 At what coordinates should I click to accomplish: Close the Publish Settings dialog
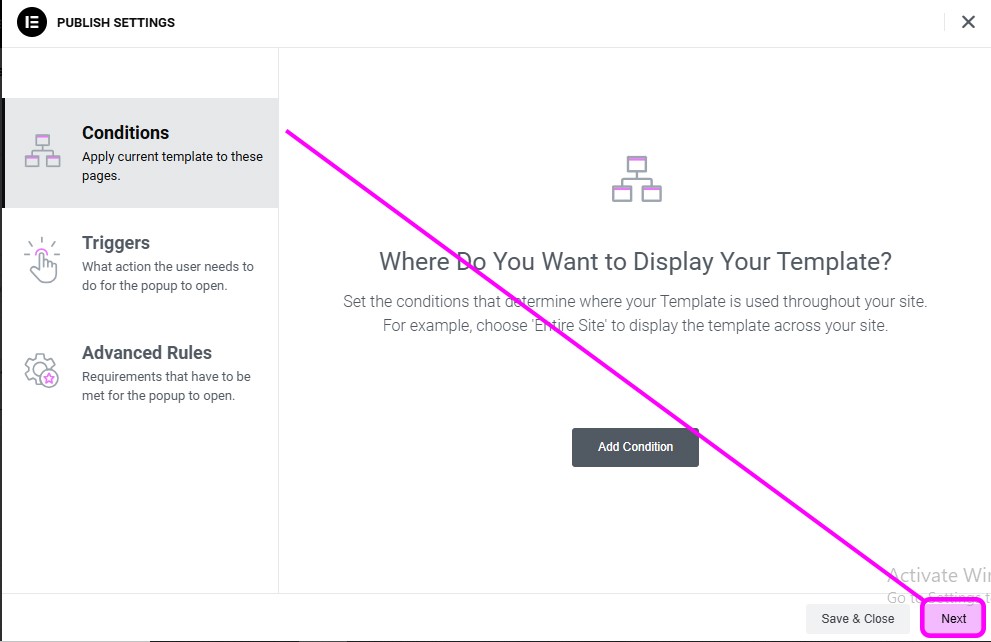pos(968,22)
